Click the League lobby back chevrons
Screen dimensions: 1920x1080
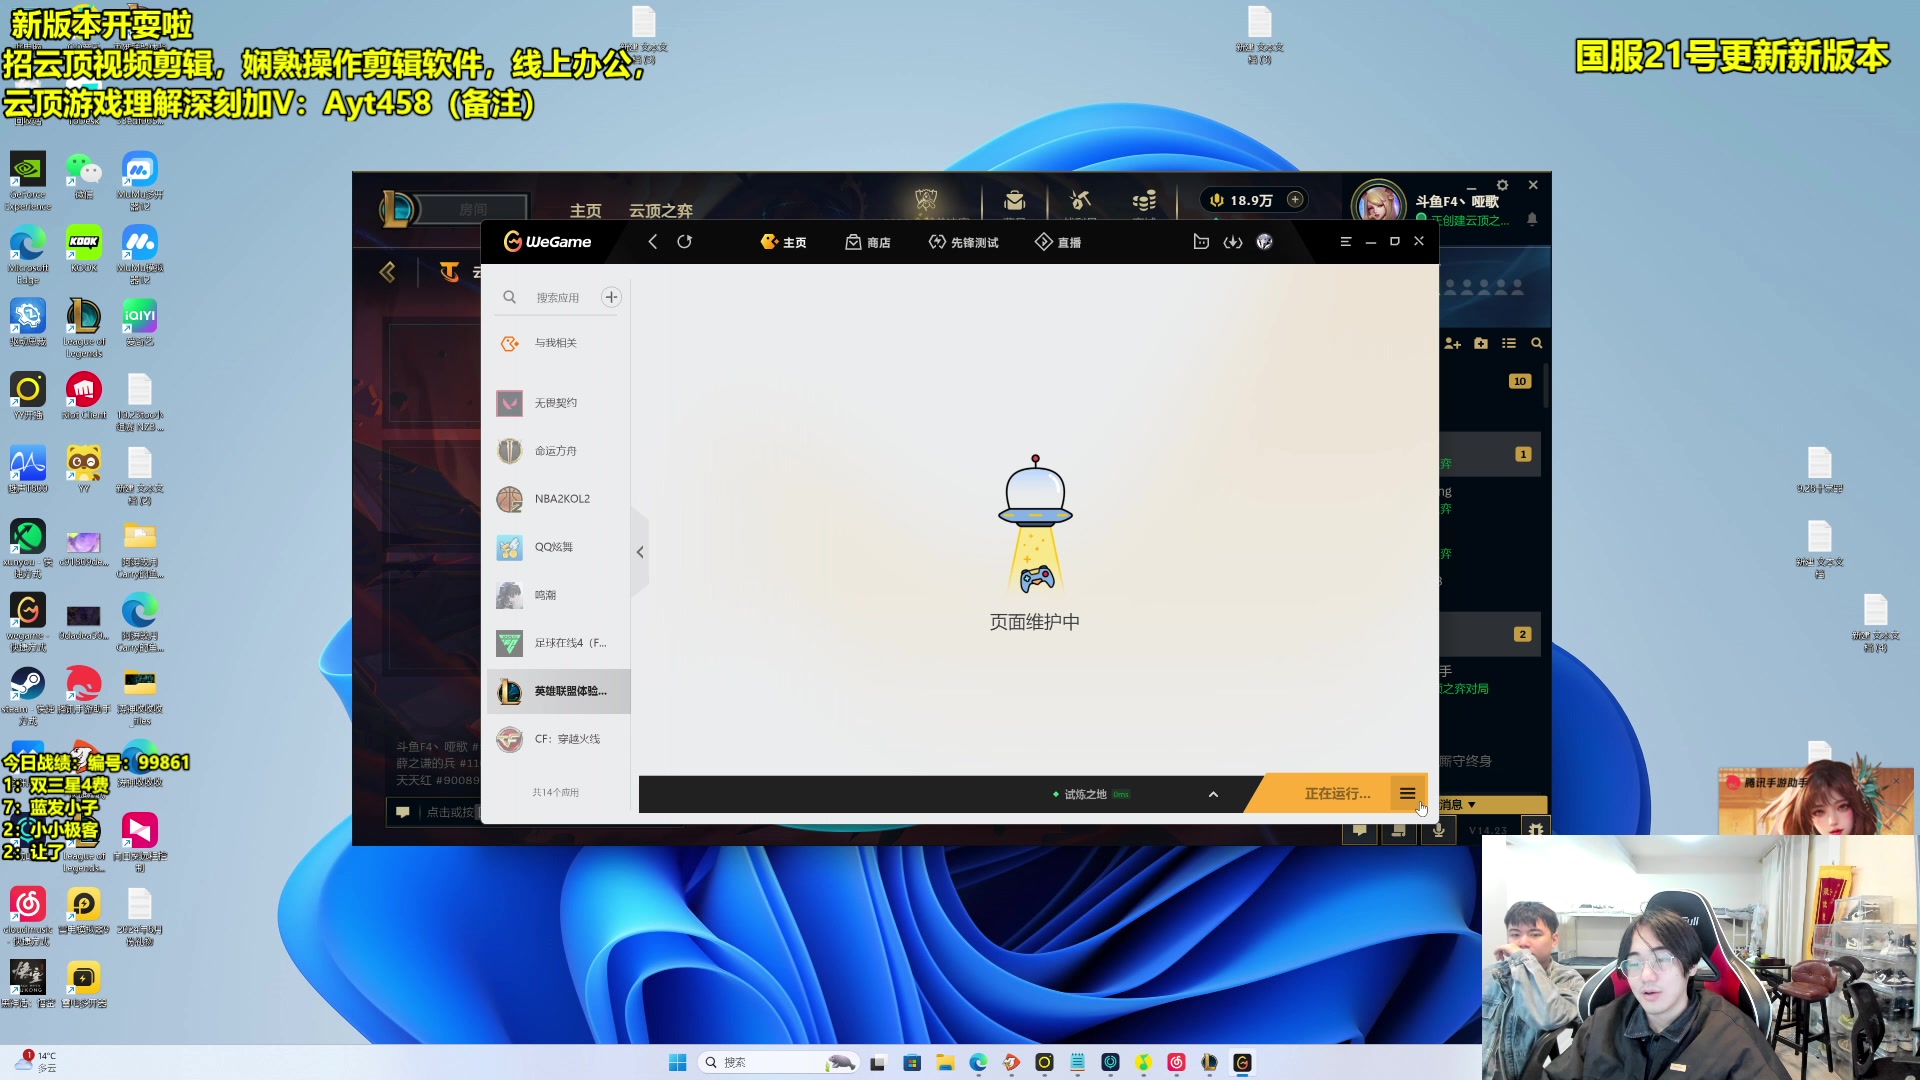(388, 272)
